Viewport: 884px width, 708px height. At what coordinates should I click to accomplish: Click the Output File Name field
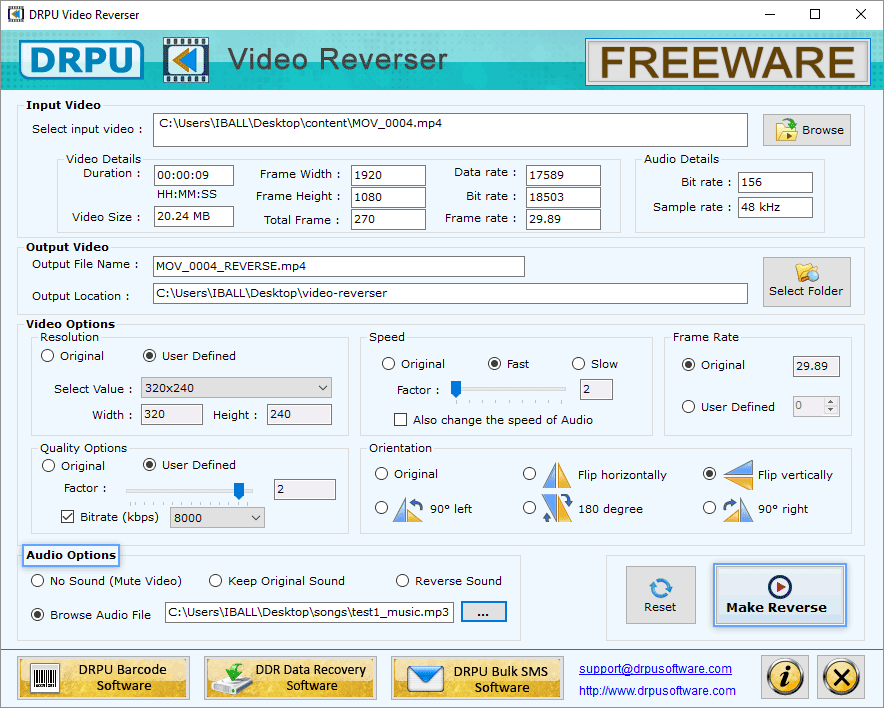coord(339,266)
